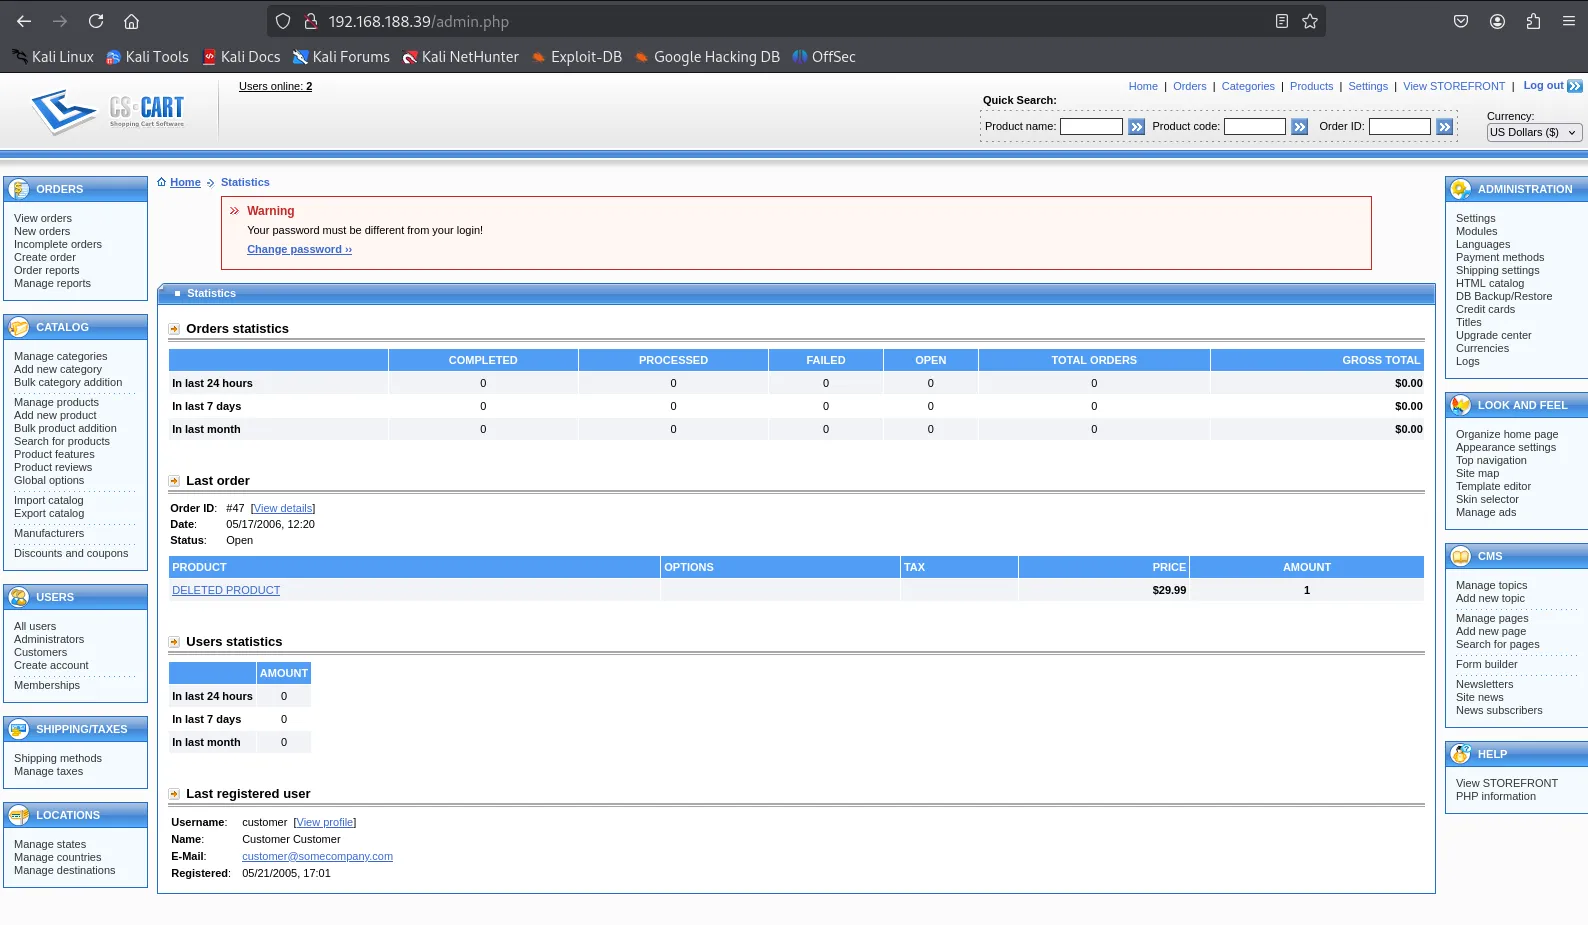Bookmark this page with the star icon

point(1310,21)
